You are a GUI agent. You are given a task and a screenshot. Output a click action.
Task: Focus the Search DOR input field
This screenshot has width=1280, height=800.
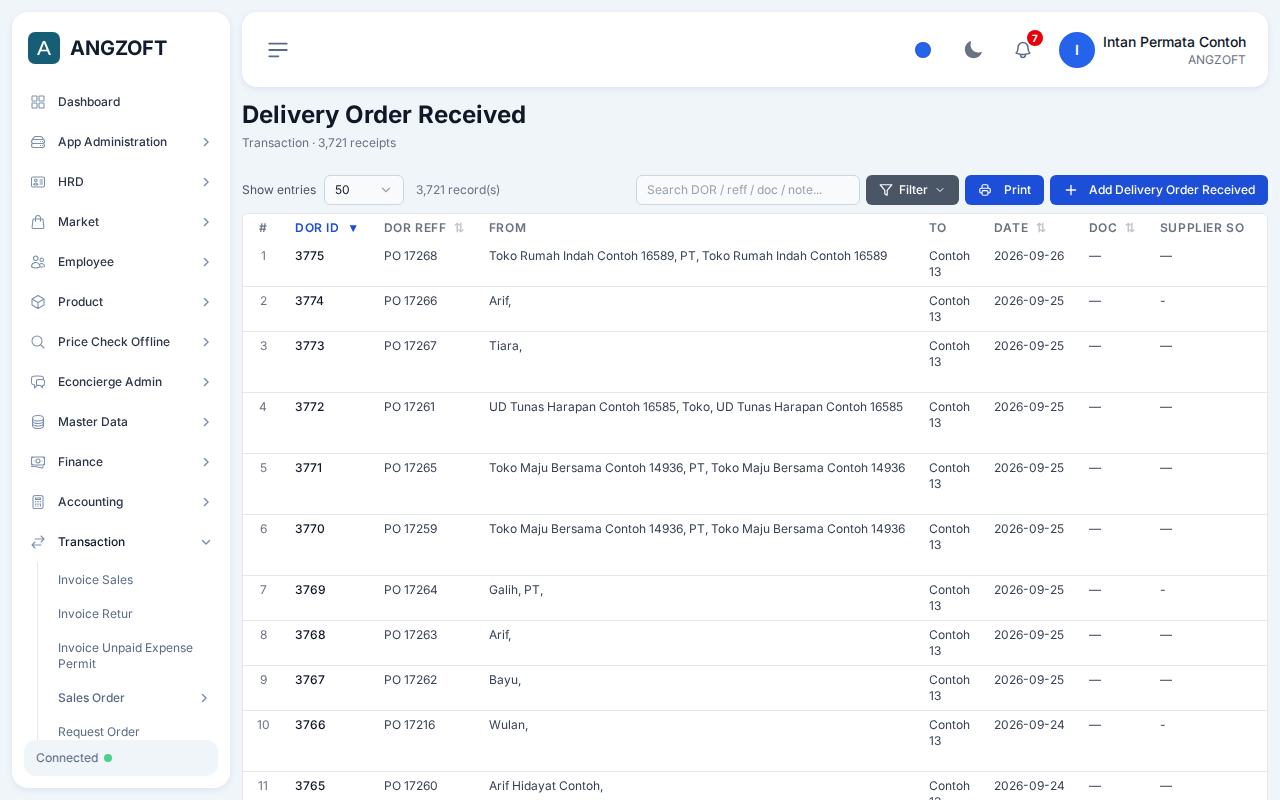[x=748, y=190]
